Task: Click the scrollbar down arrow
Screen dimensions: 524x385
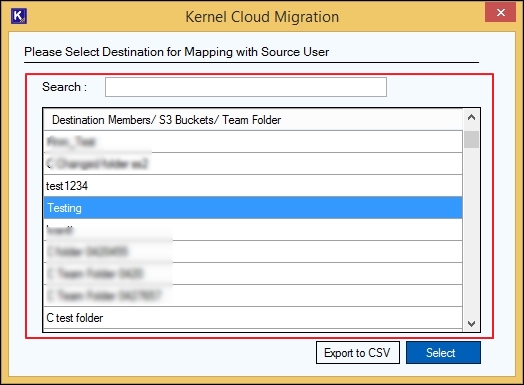Action: [472, 324]
